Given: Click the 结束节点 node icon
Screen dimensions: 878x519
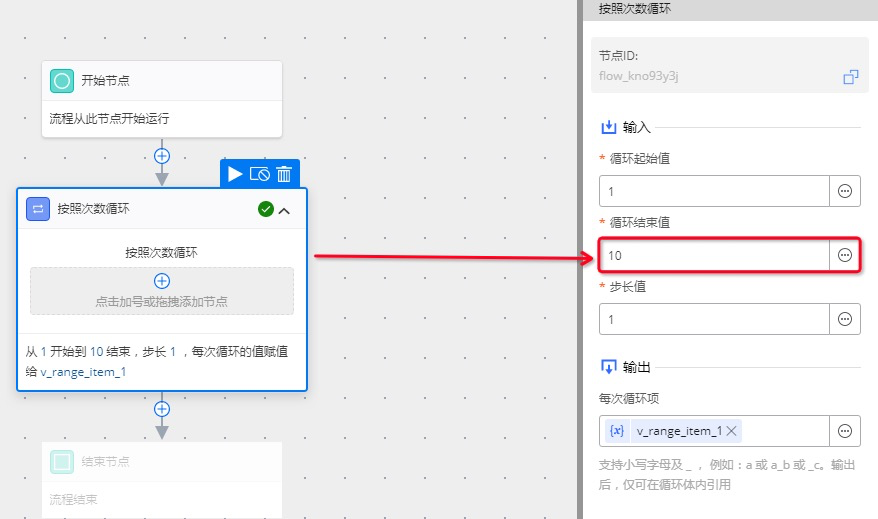Looking at the screenshot, I should (62, 462).
